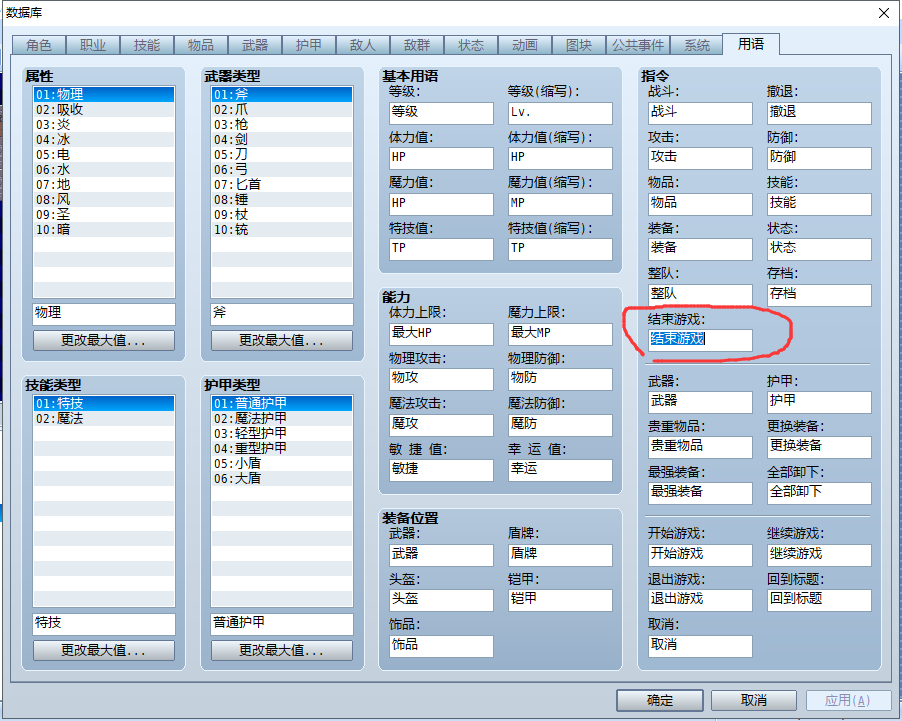902x721 pixels.
Task: Go to the 武器 tab
Action: tap(255, 45)
